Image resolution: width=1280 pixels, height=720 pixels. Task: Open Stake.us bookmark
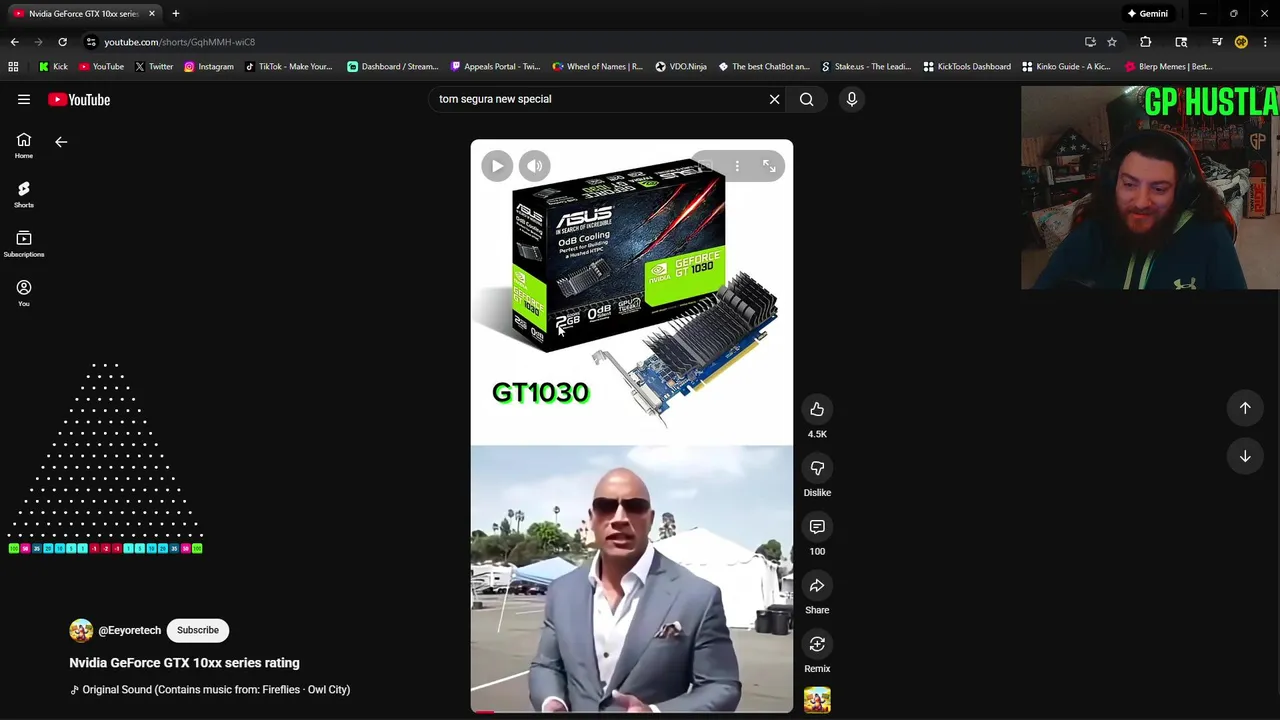click(x=866, y=67)
